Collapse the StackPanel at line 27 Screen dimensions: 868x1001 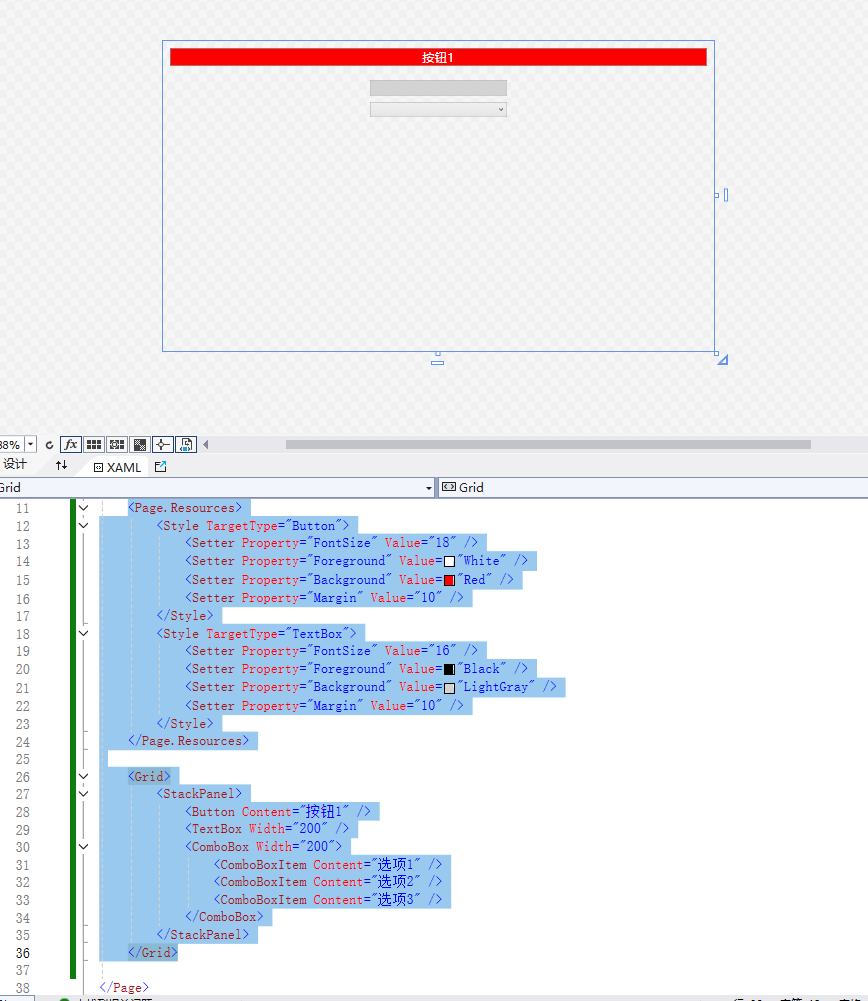coord(84,794)
